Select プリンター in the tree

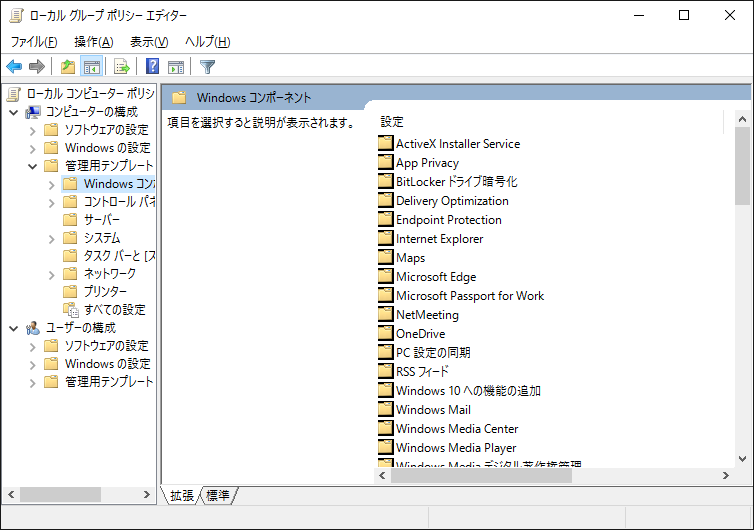[105, 291]
